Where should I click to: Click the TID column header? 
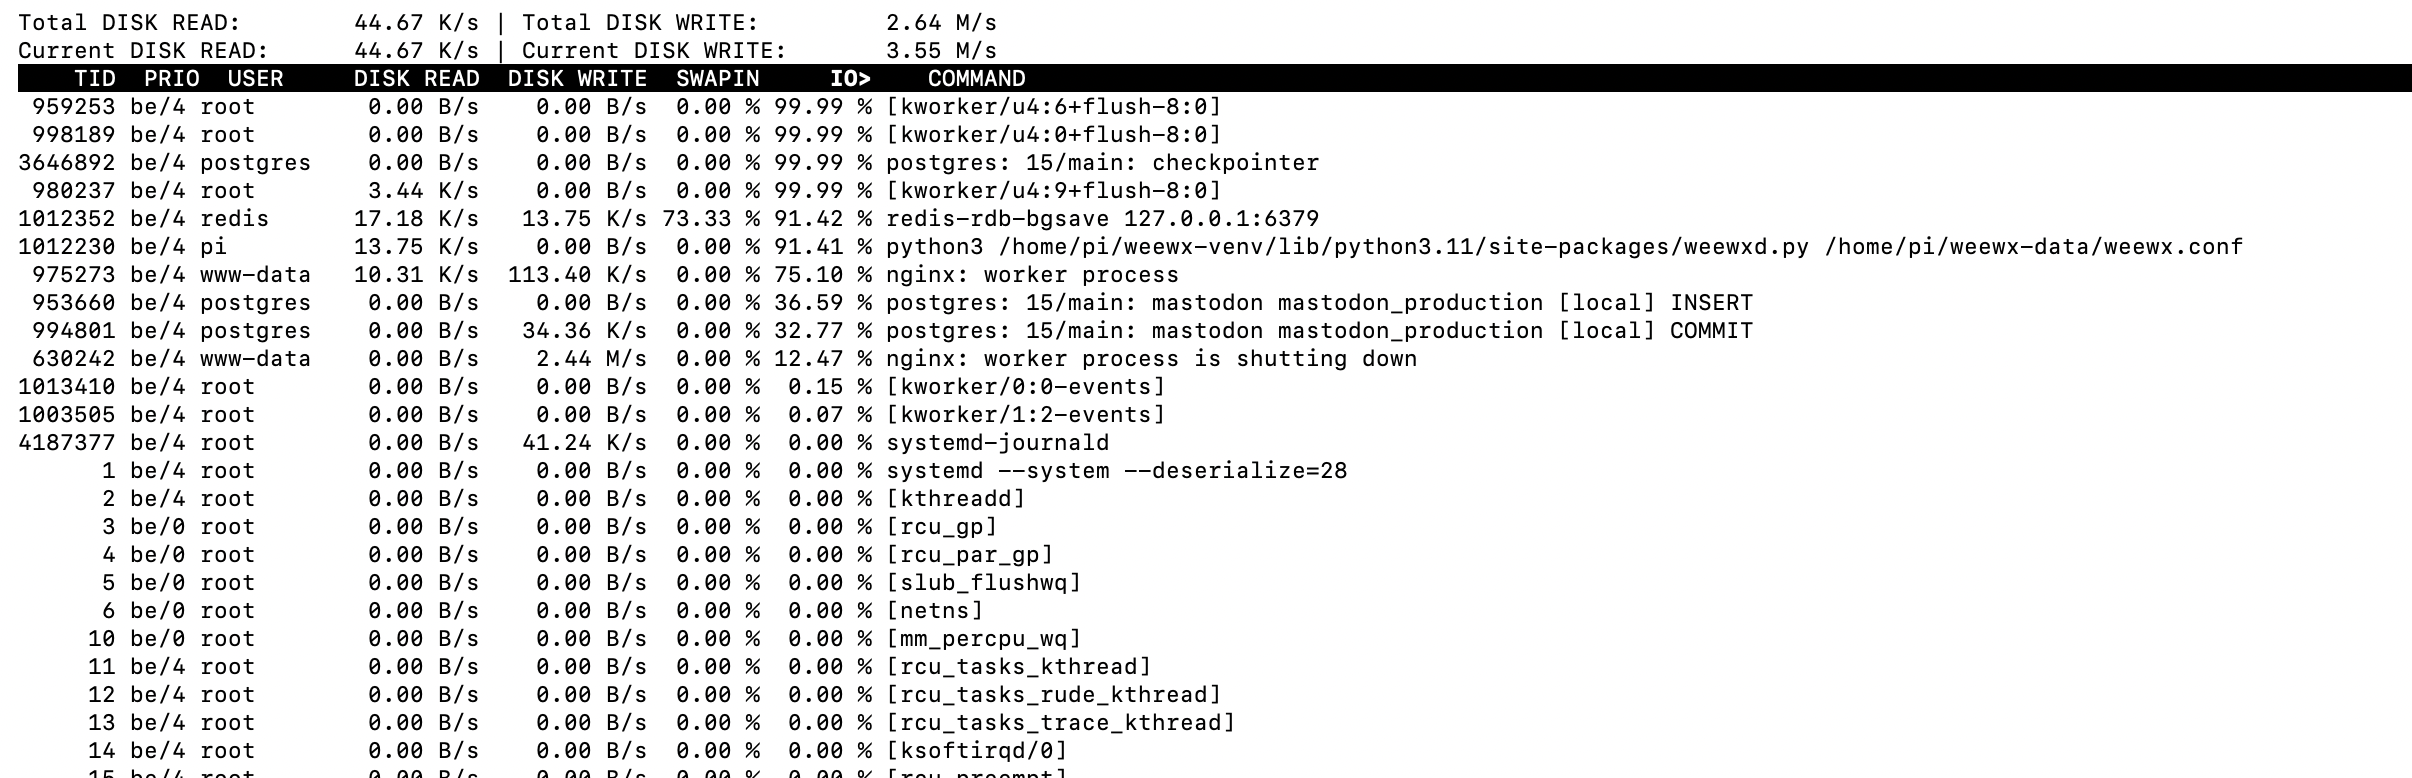(95, 79)
